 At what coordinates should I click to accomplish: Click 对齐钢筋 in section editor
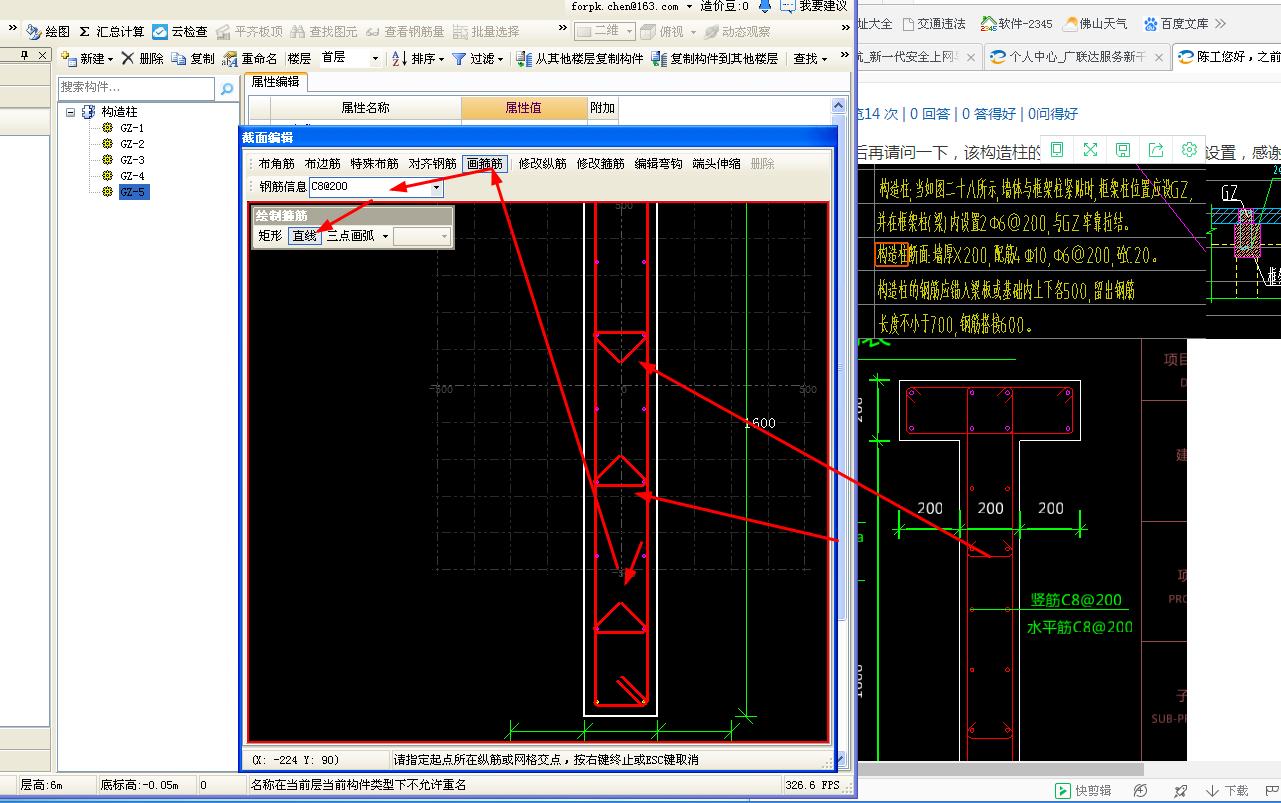point(432,164)
